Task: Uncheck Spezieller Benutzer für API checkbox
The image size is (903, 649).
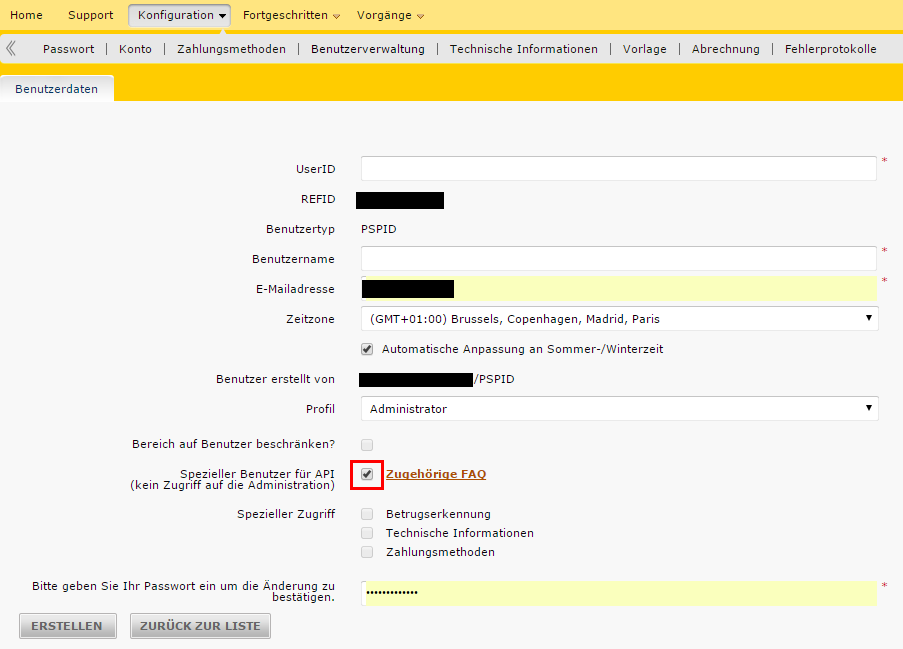Action: coord(367,474)
